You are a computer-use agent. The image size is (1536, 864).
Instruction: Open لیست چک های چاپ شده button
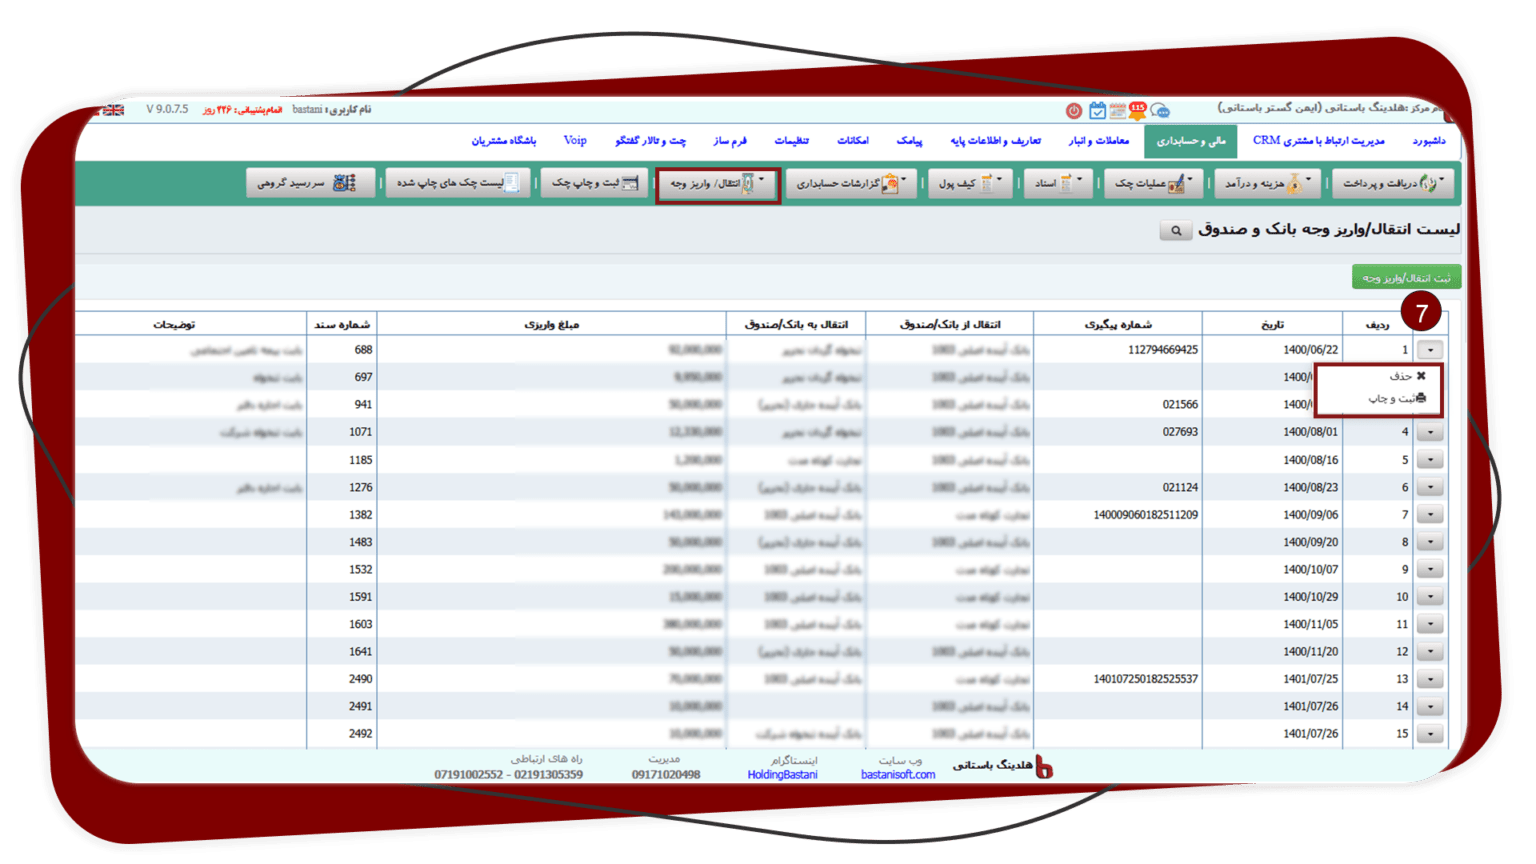tap(457, 183)
